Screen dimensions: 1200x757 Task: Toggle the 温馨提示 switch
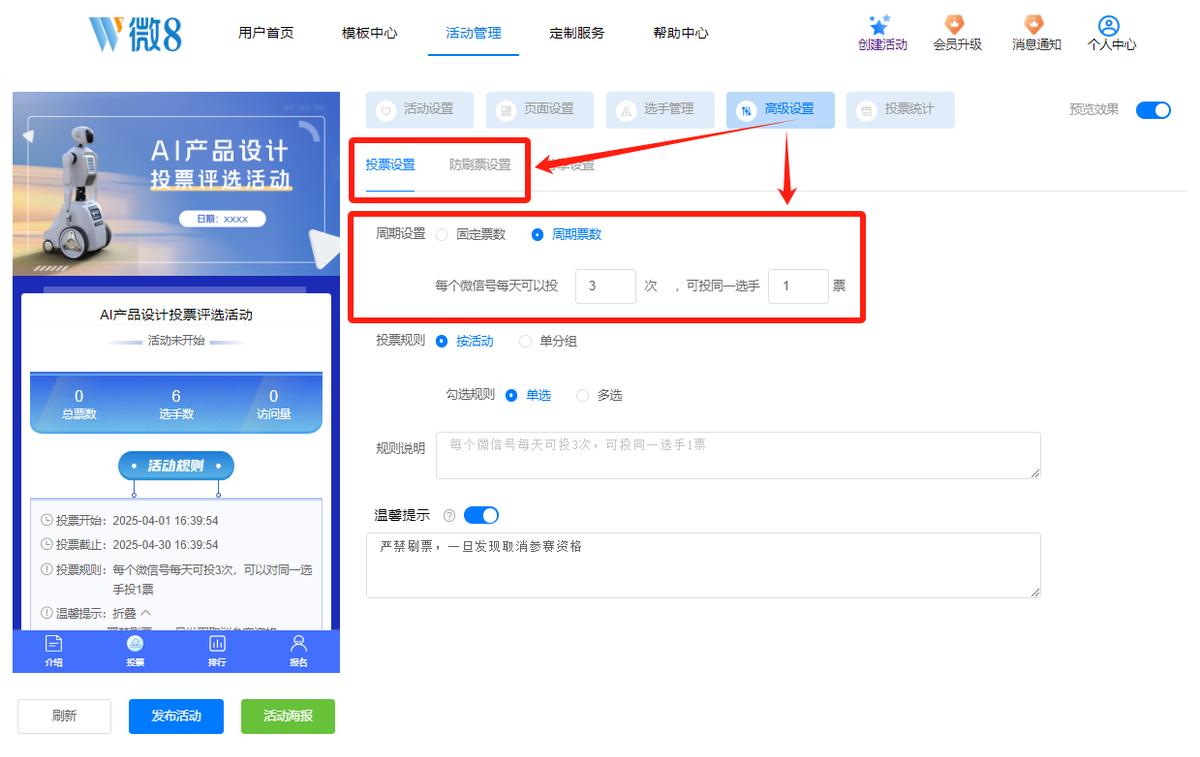pos(481,516)
